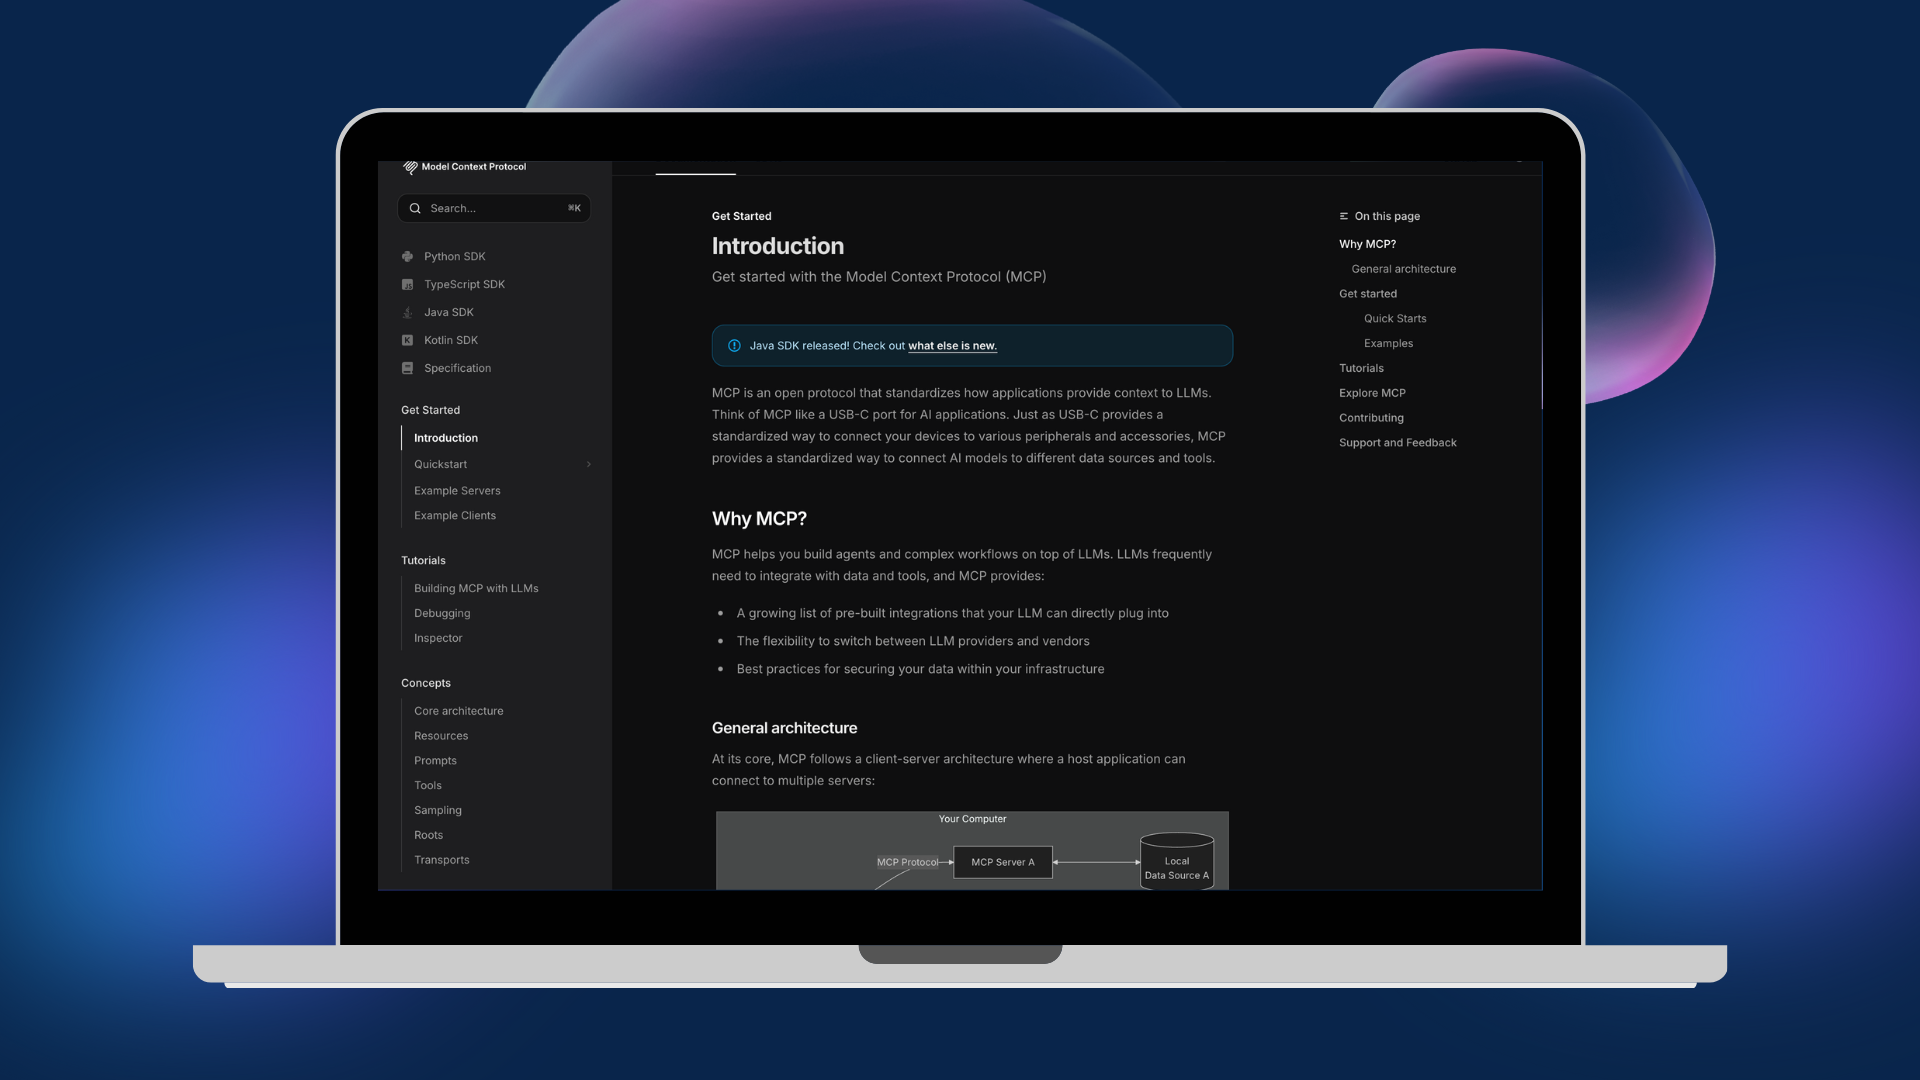
Task: Jump to General architecture section
Action: point(1404,269)
